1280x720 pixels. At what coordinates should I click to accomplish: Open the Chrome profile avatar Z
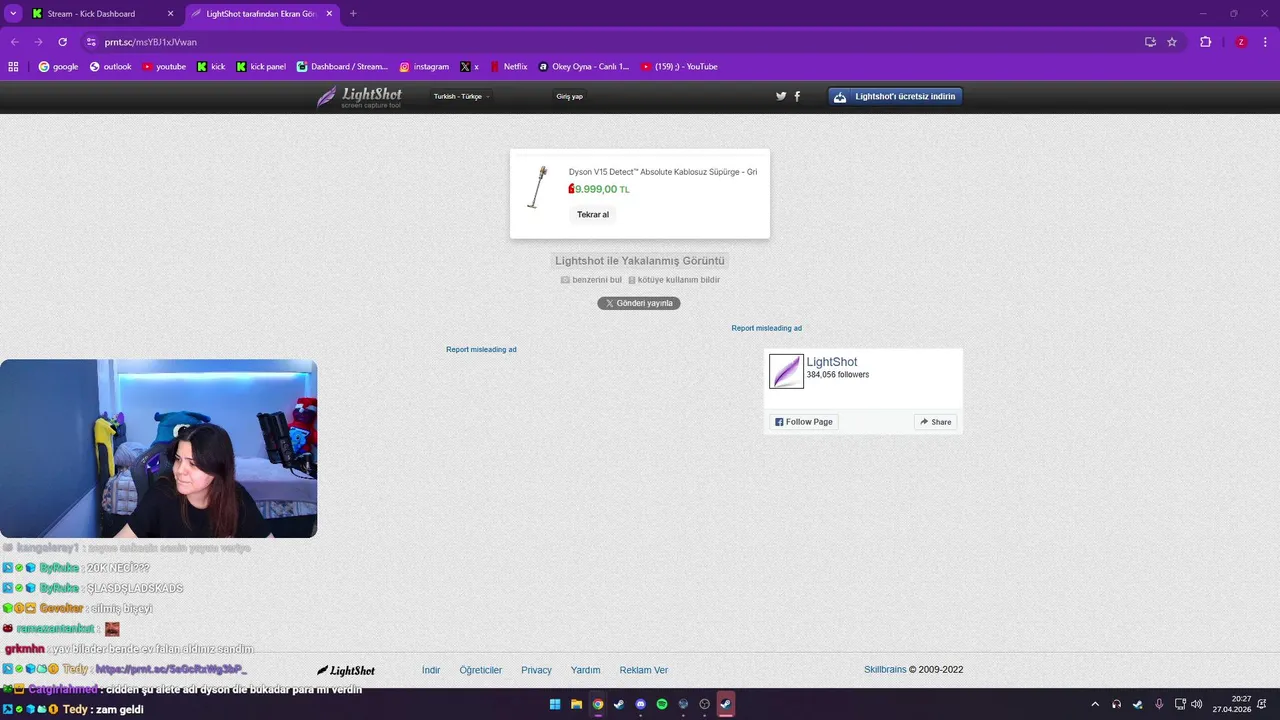1241,42
